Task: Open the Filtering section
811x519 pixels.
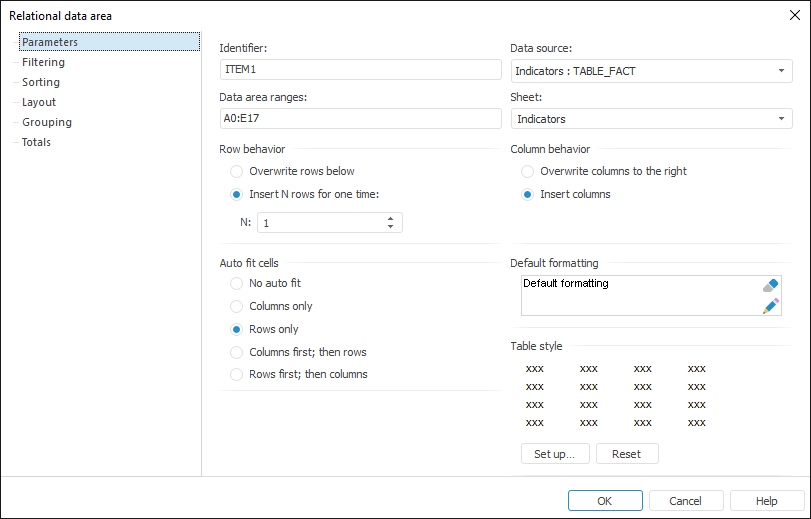Action: point(43,62)
